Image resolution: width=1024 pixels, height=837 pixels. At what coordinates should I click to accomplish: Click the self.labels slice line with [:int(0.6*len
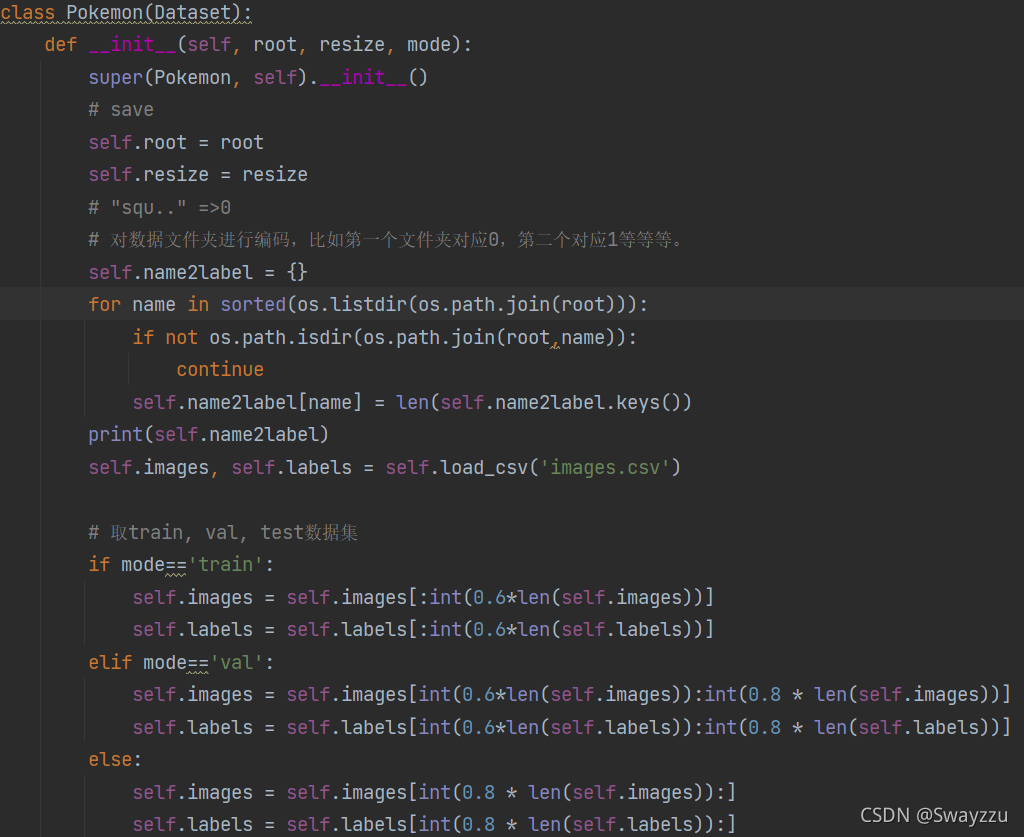pos(423,629)
